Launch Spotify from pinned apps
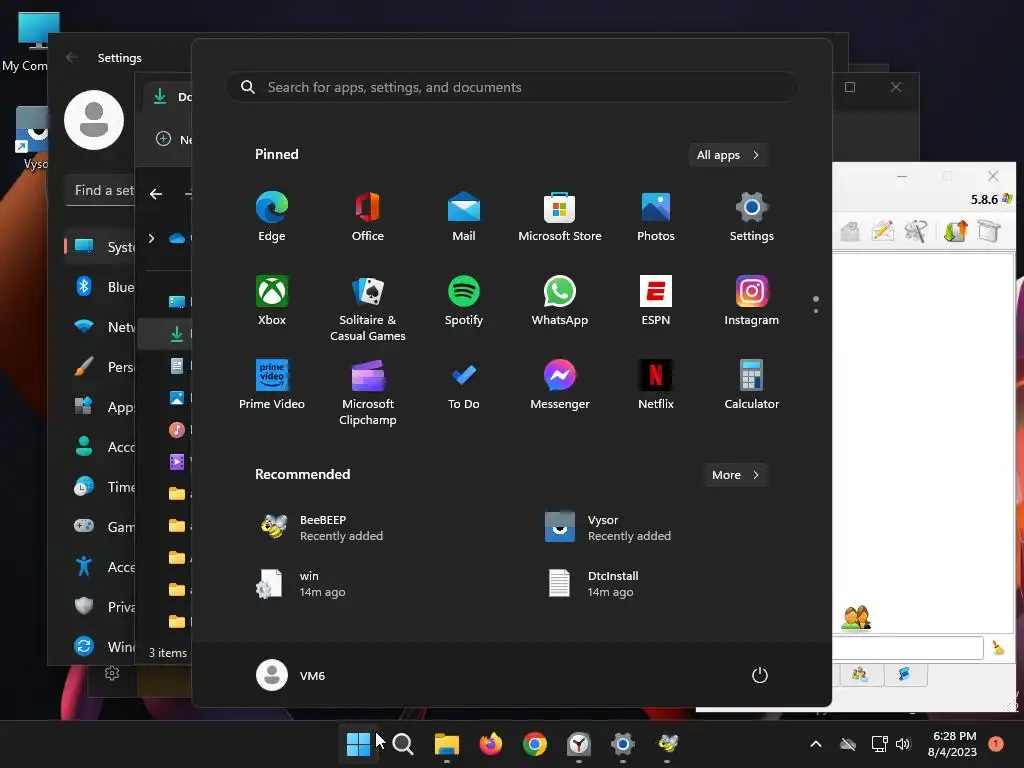Image resolution: width=1024 pixels, height=768 pixels. click(x=464, y=300)
